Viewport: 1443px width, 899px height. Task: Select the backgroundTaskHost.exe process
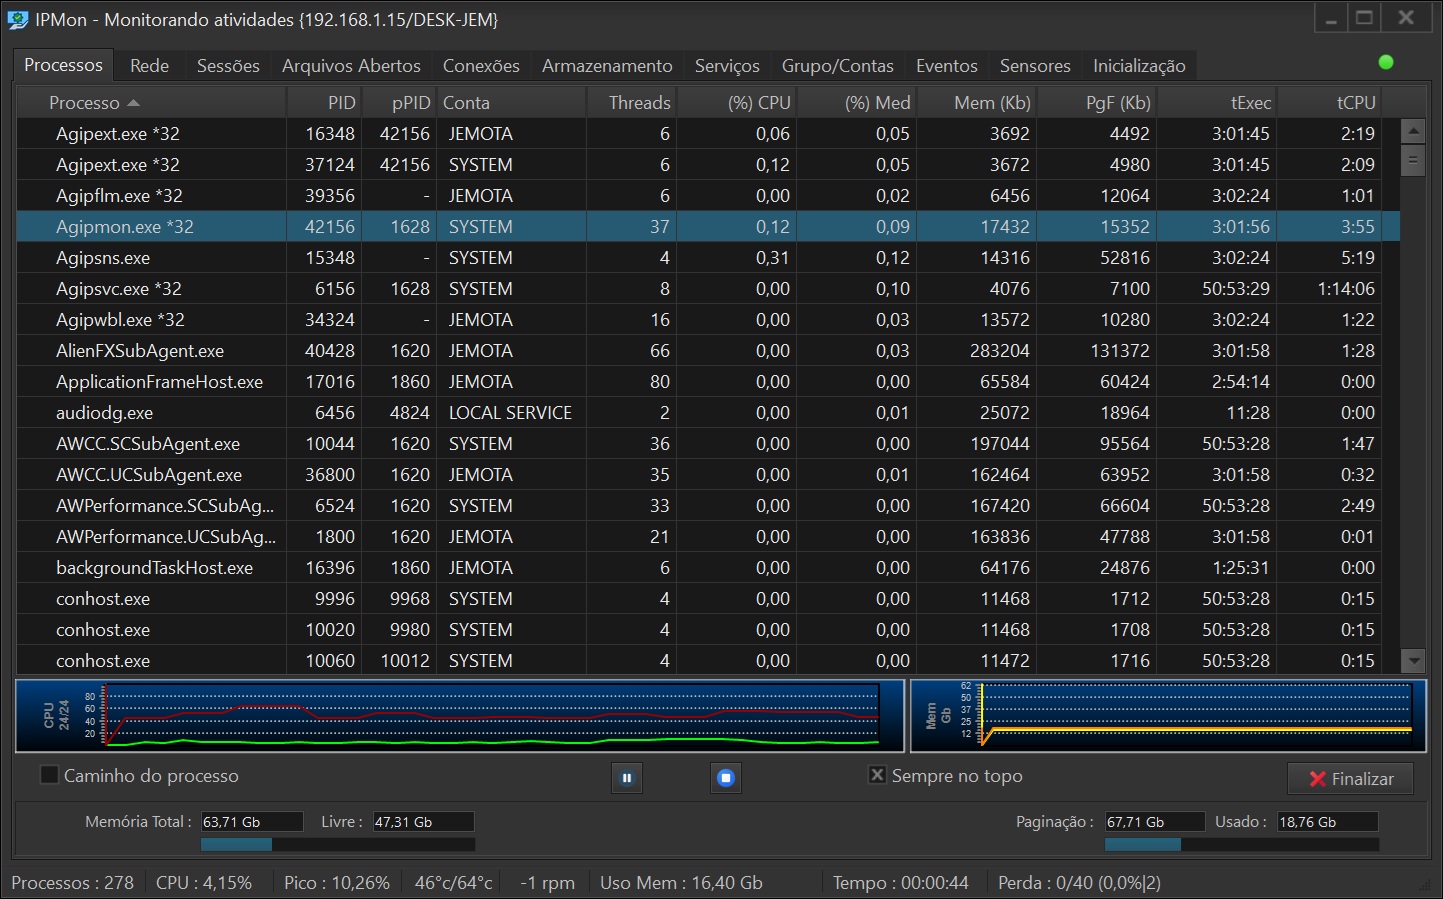(708, 568)
